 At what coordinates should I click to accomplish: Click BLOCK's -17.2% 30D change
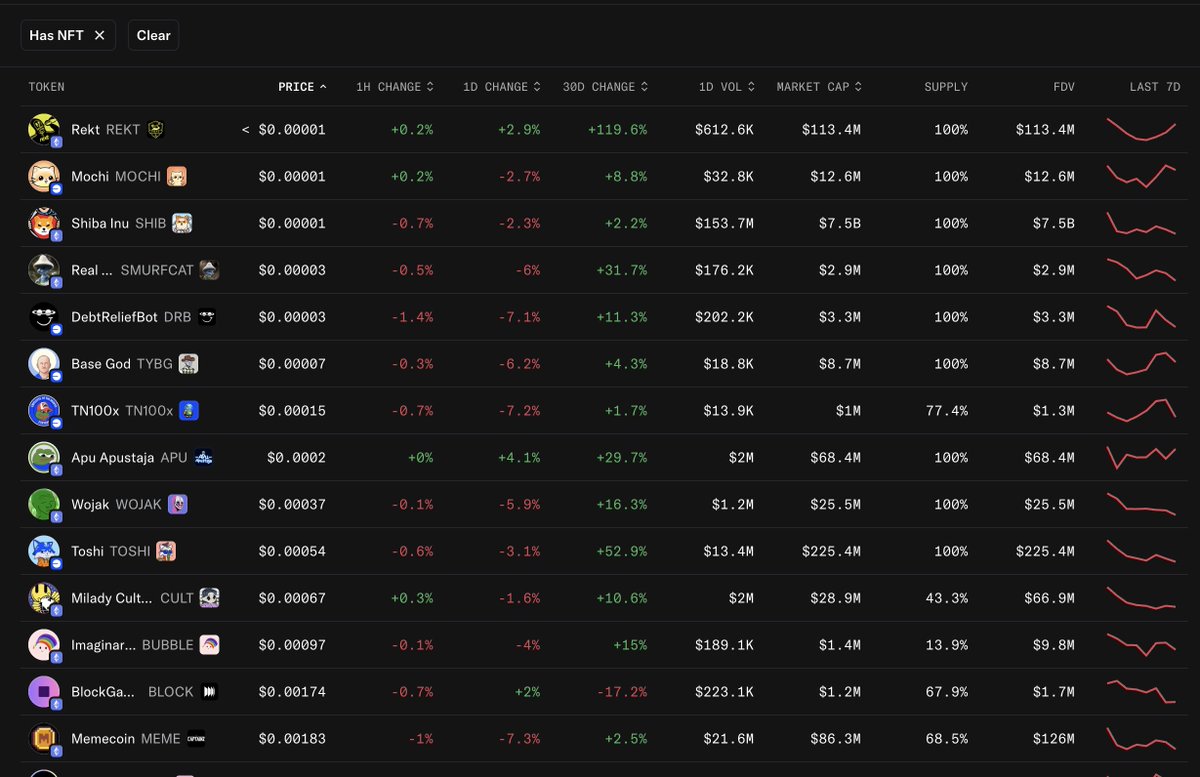coord(621,692)
